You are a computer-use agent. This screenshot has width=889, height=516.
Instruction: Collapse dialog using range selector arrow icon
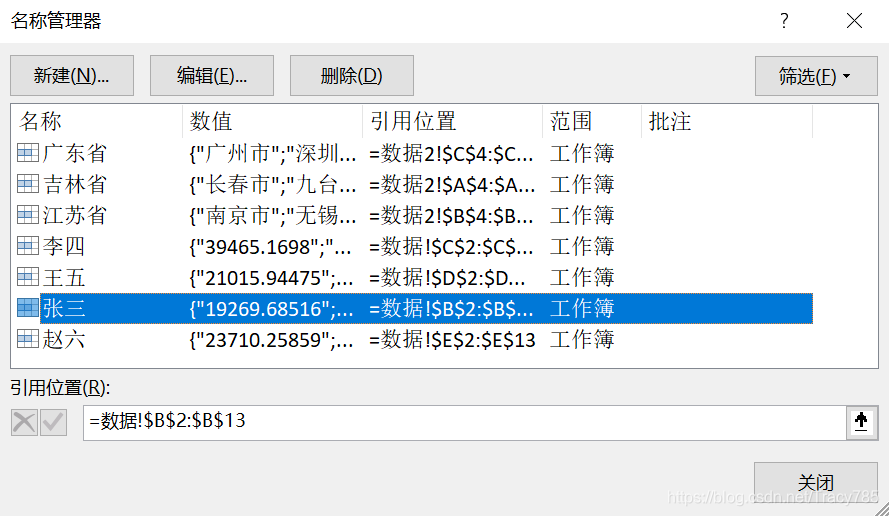tap(861, 422)
